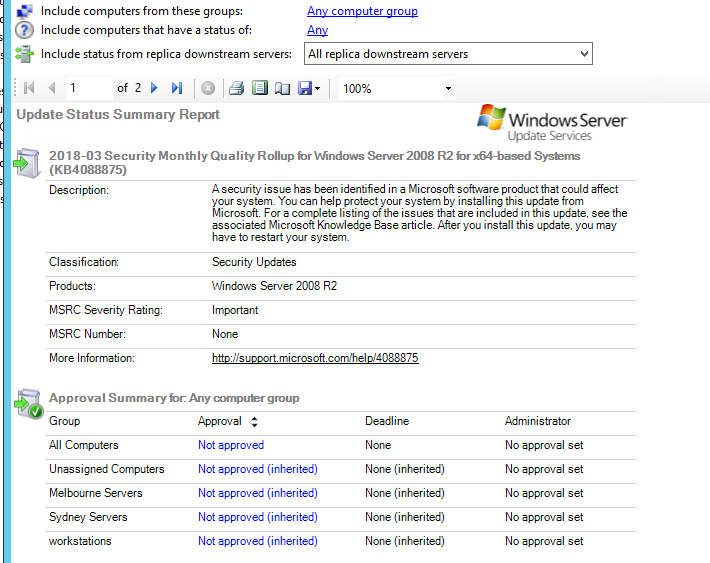The image size is (710, 563).
Task: Go to previous report page
Action: tap(52, 88)
